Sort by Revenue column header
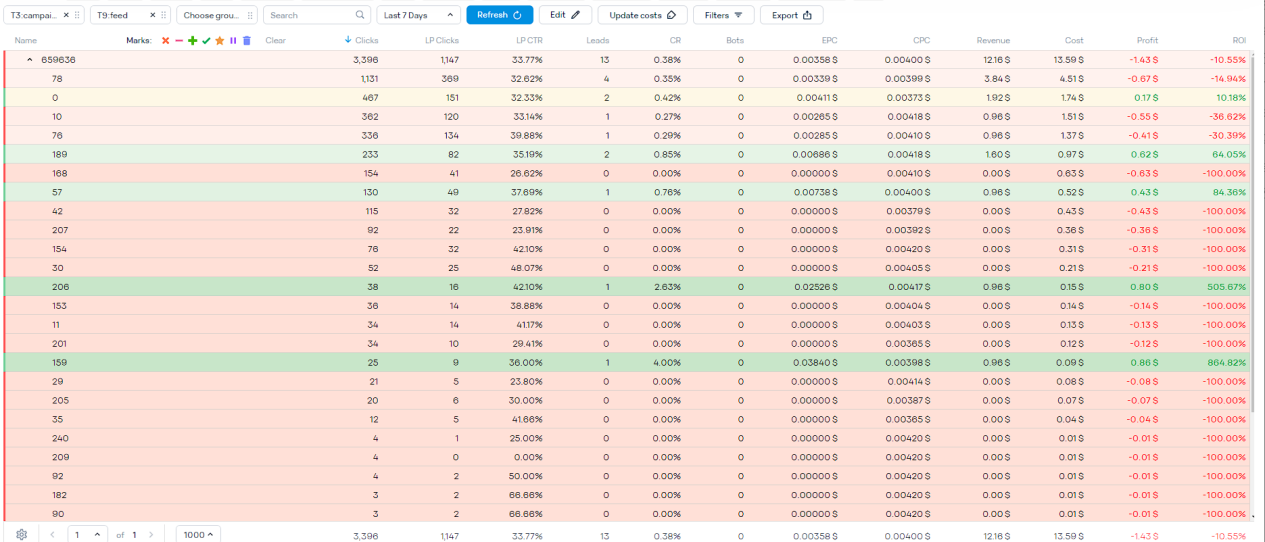Viewport: 1265px width, 542px height. 993,41
